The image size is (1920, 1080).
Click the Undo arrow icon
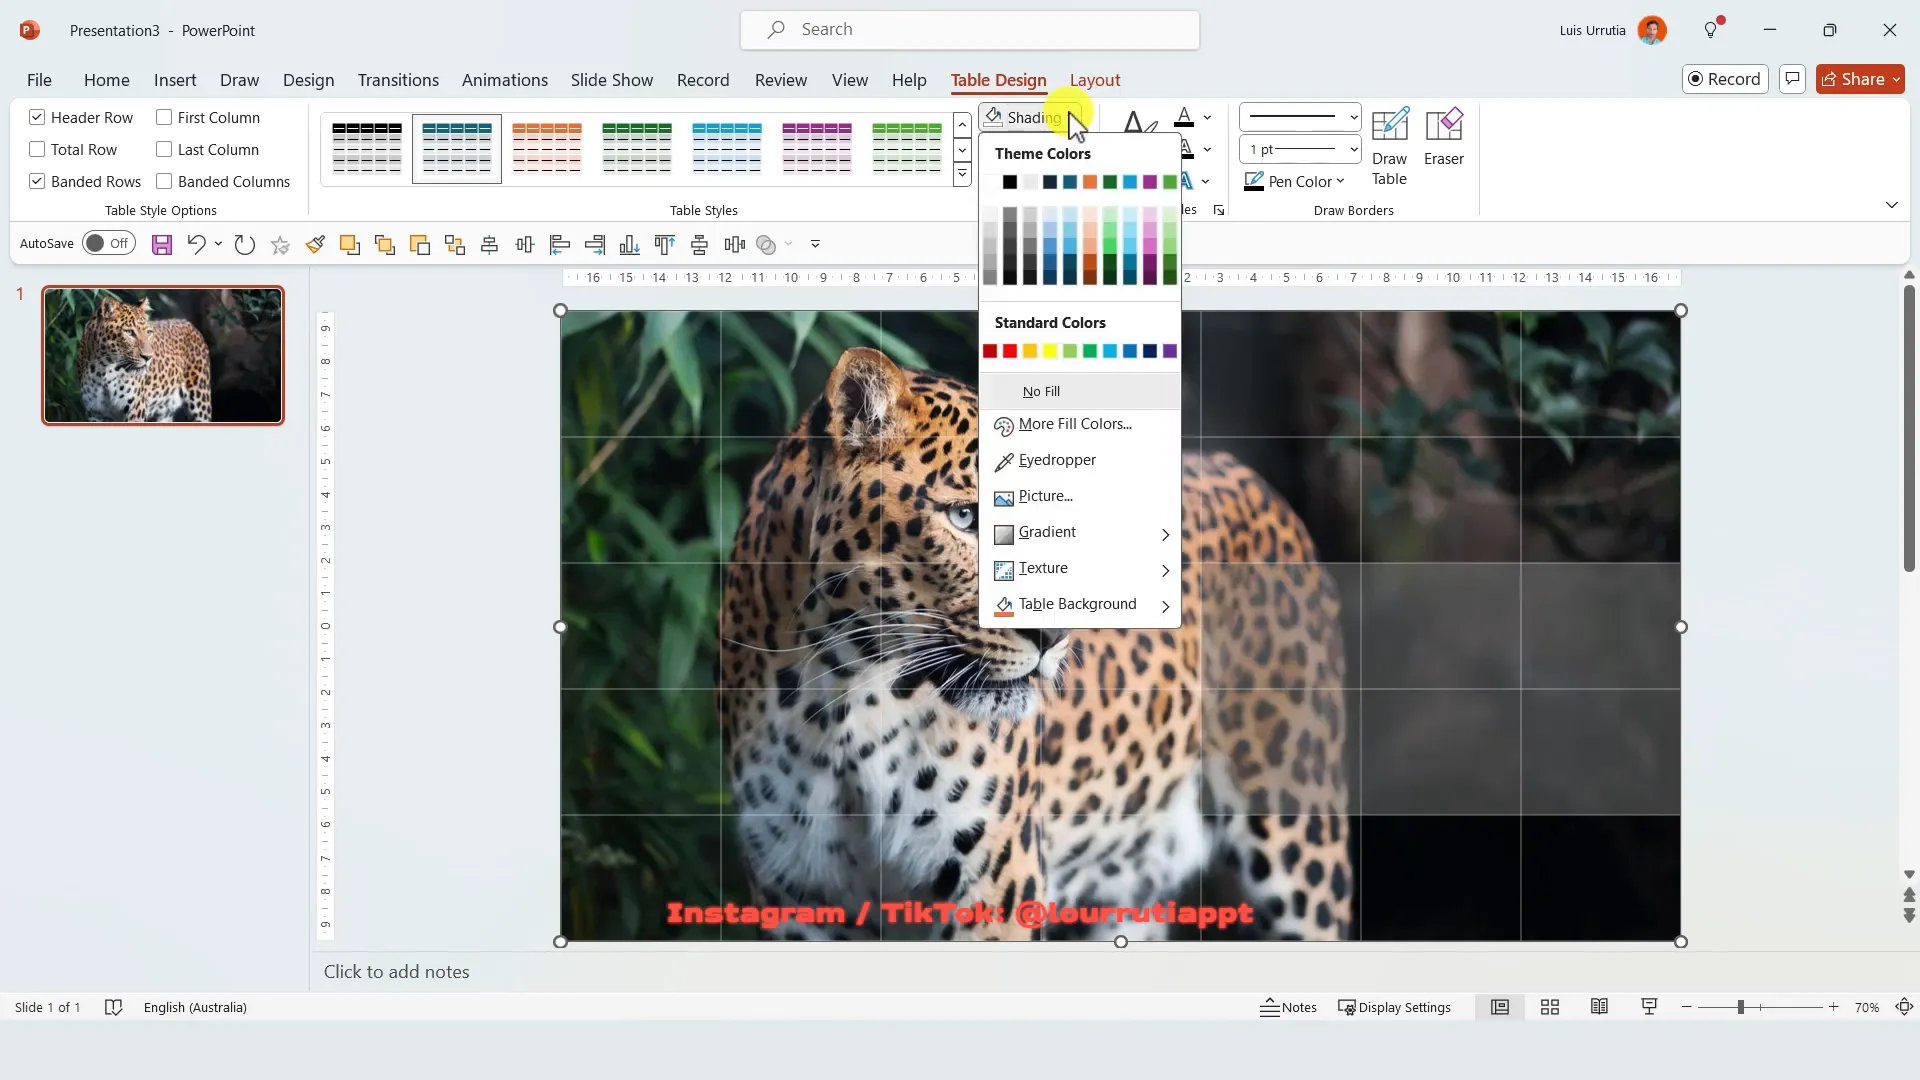196,244
